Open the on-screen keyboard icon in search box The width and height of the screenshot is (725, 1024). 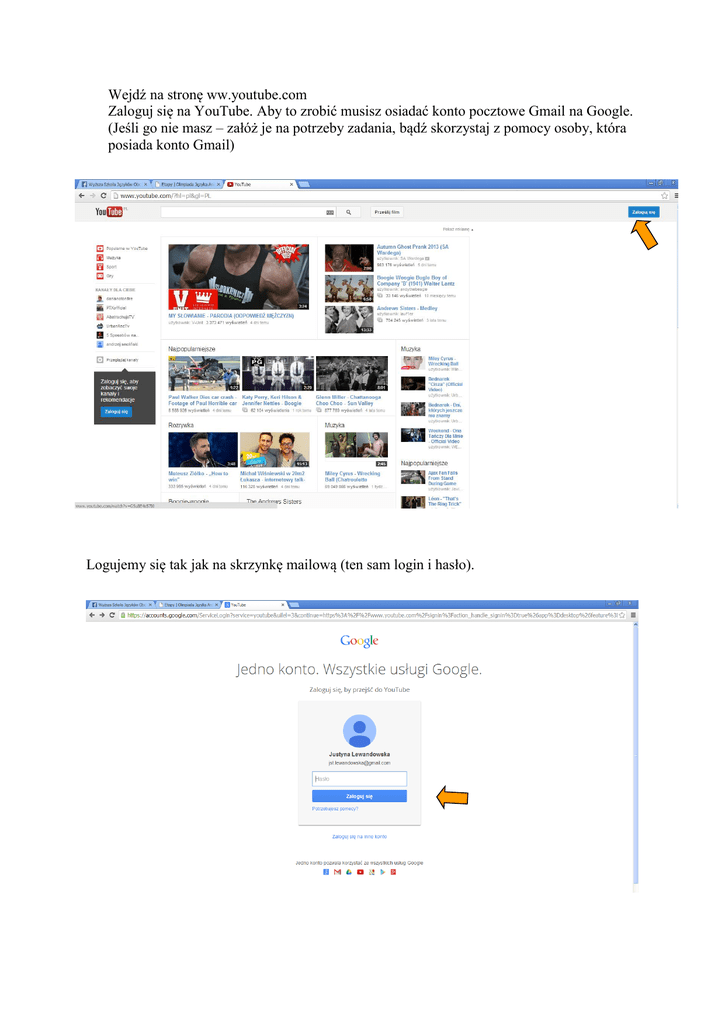pyautogui.click(x=329, y=212)
